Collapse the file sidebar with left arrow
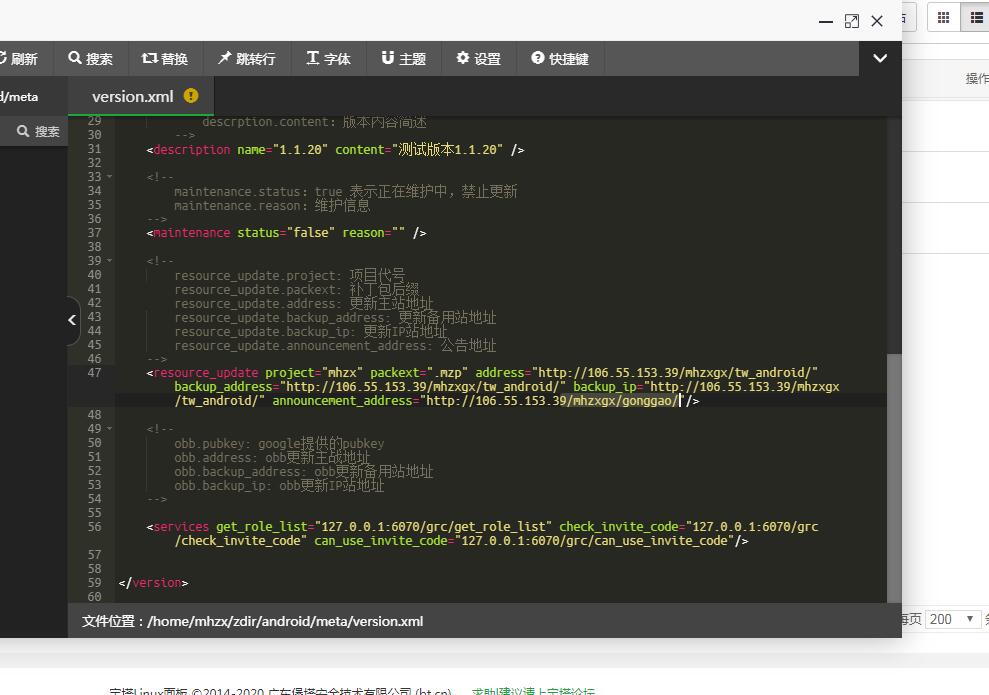Image resolution: width=989 pixels, height=695 pixels. tap(72, 320)
